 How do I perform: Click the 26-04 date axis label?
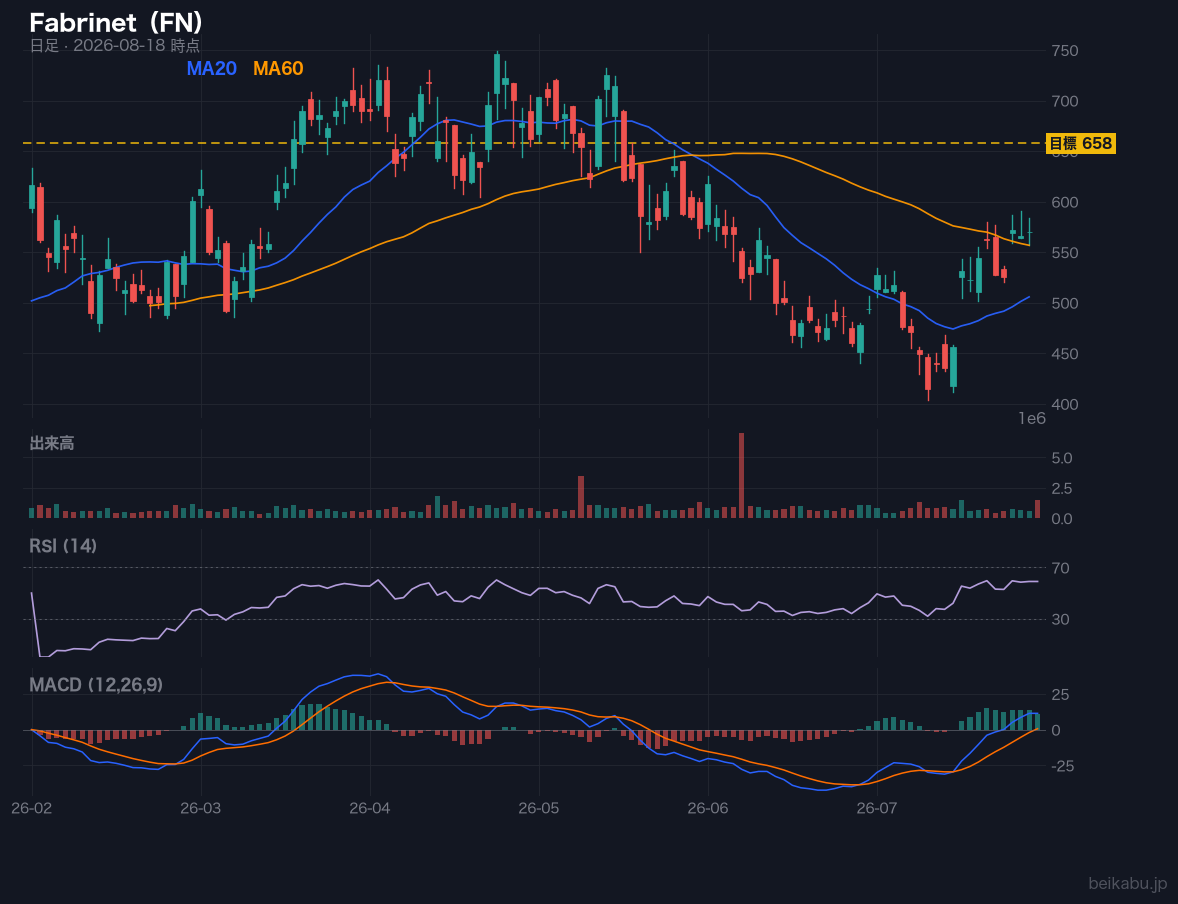370,809
